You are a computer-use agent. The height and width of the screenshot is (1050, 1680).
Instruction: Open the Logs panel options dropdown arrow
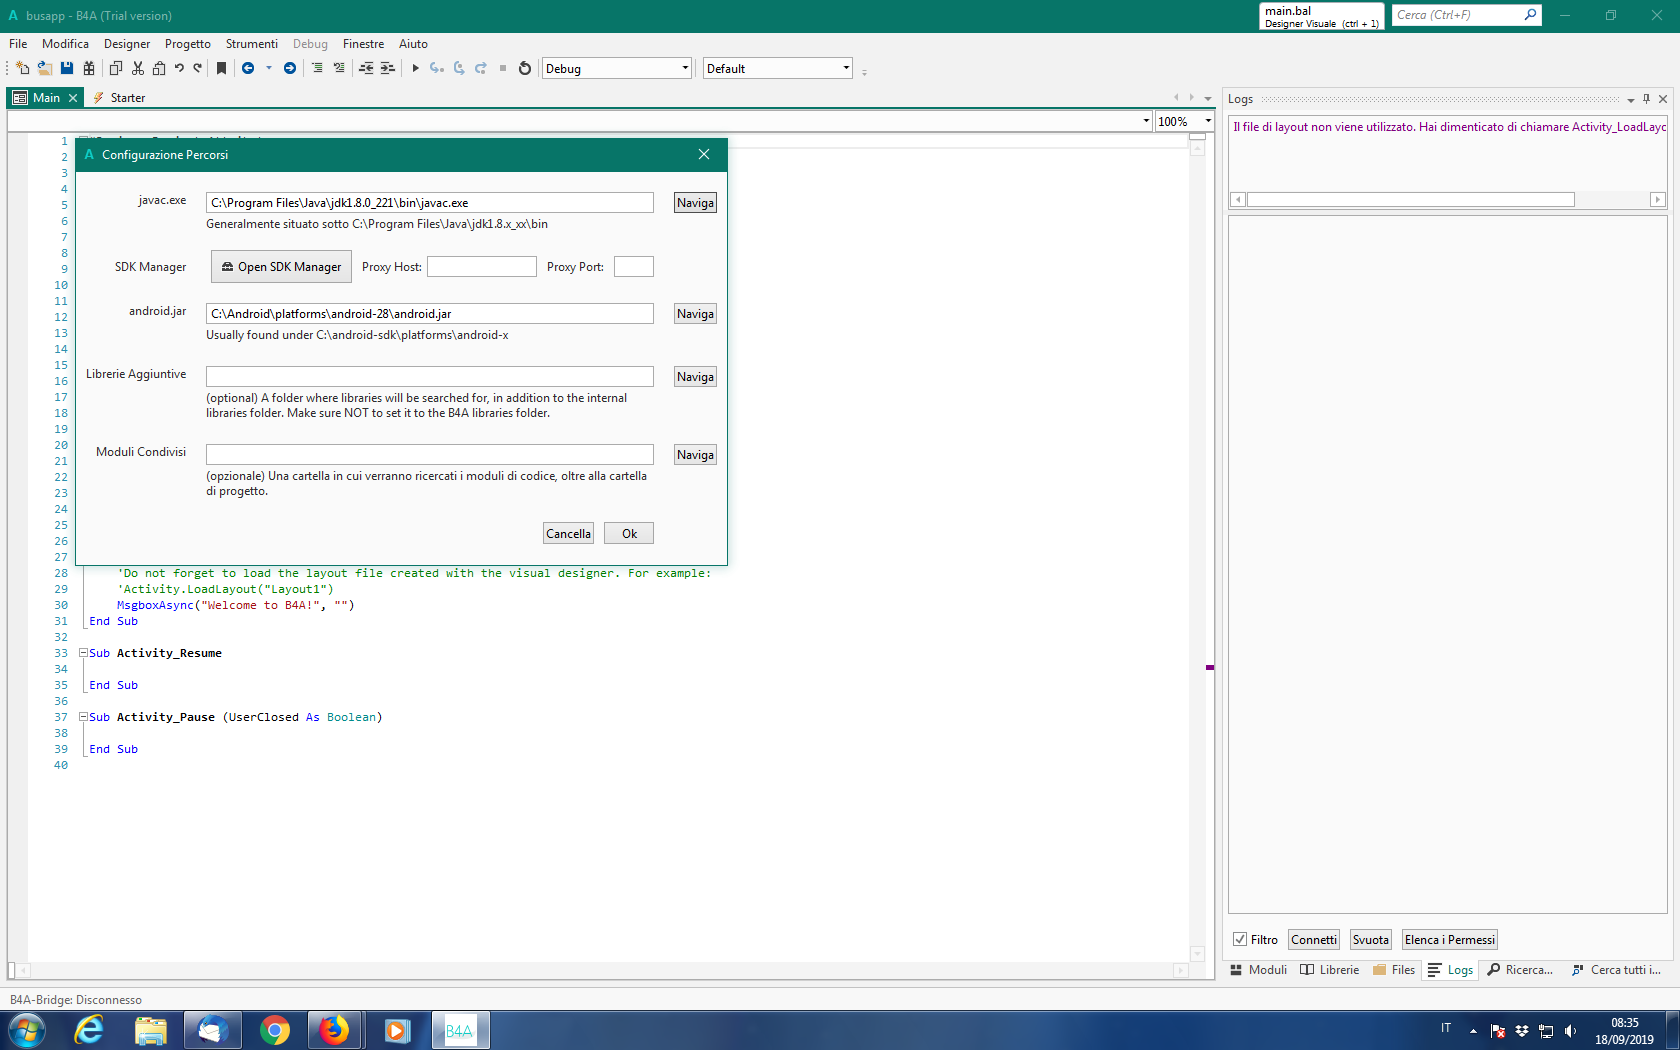click(x=1631, y=100)
